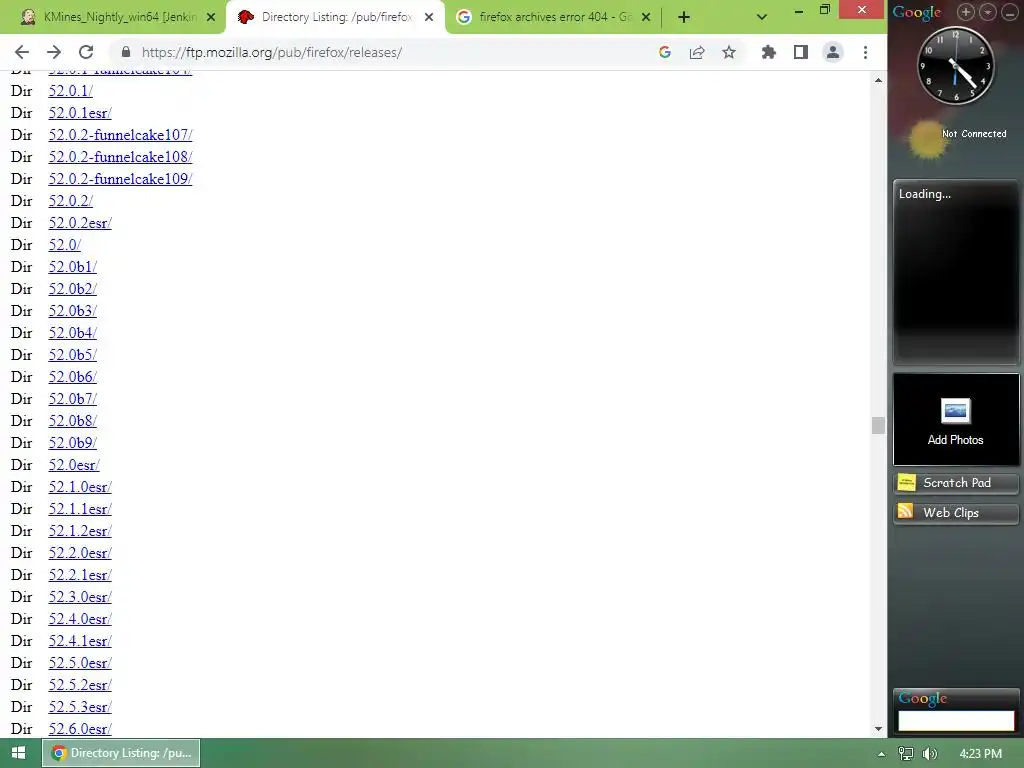
Task: Add a gadget in Google sidebar
Action: click(x=965, y=11)
